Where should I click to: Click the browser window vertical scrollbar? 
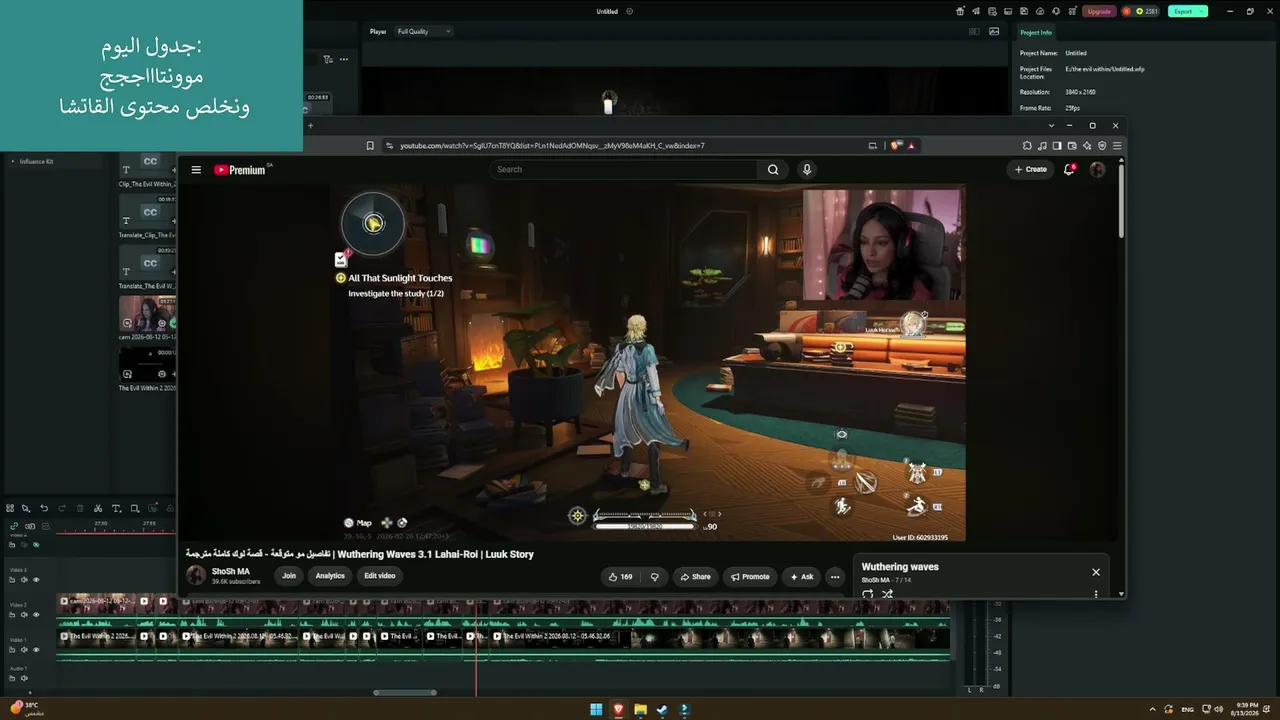[x=1121, y=200]
